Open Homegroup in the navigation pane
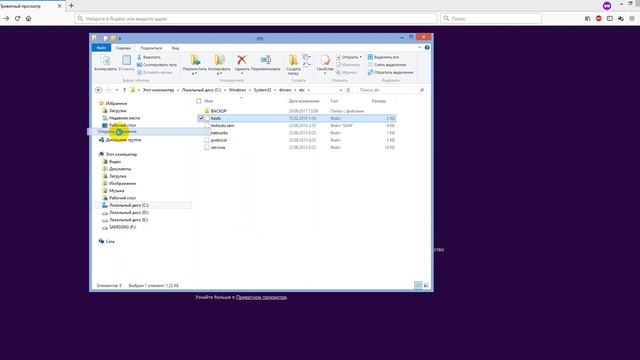This screenshot has width=640, height=360. [123, 140]
